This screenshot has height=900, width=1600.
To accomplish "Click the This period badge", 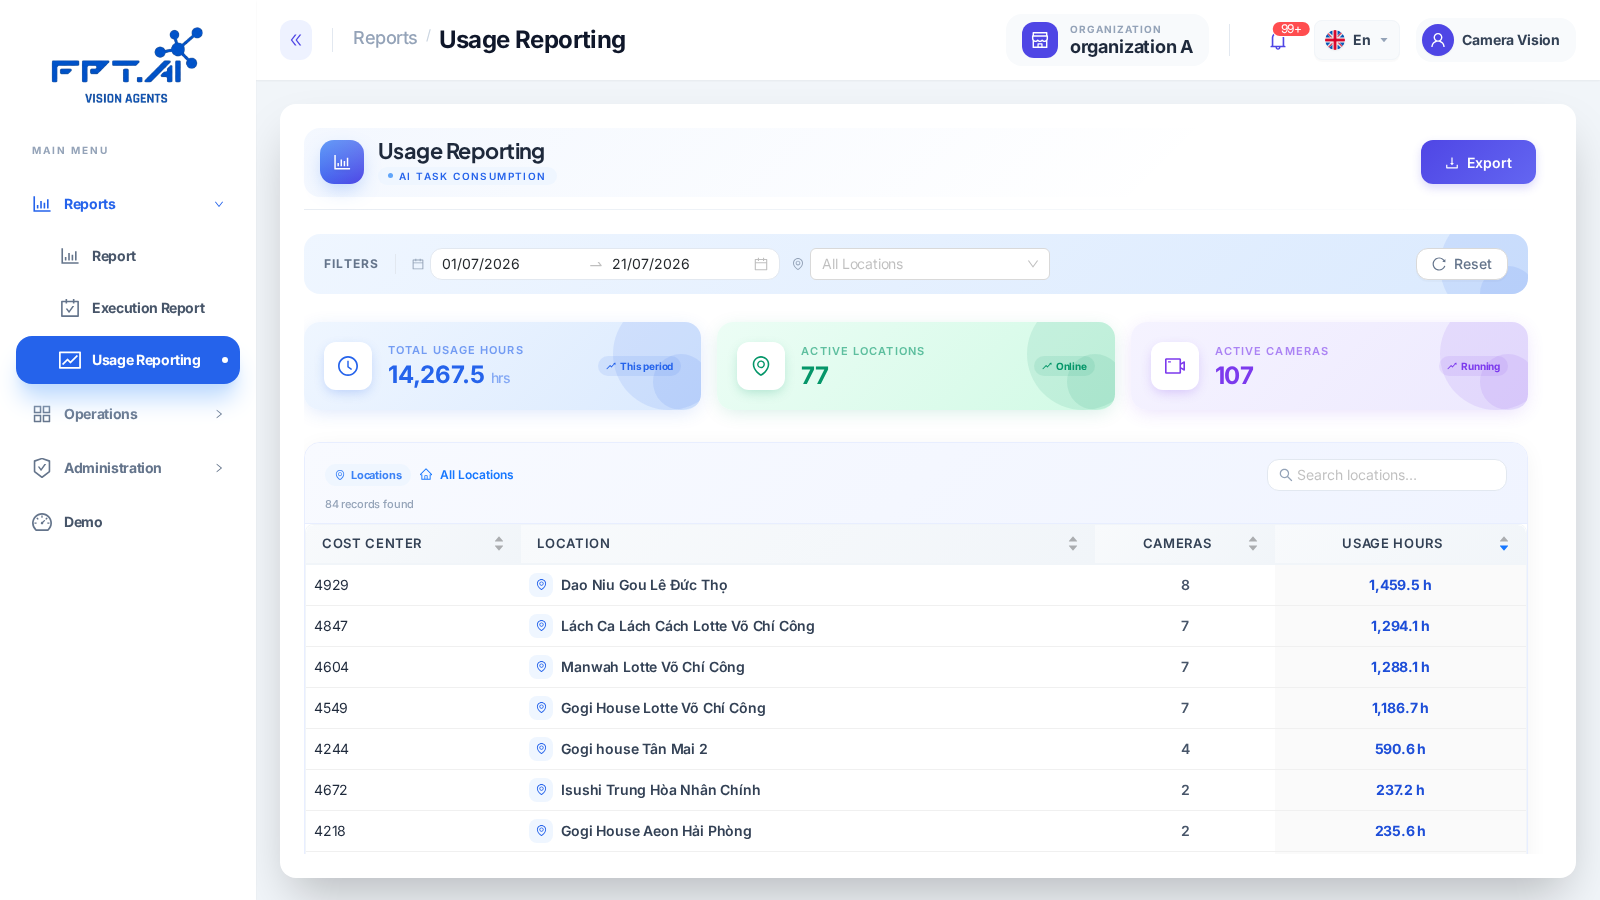I will (639, 366).
